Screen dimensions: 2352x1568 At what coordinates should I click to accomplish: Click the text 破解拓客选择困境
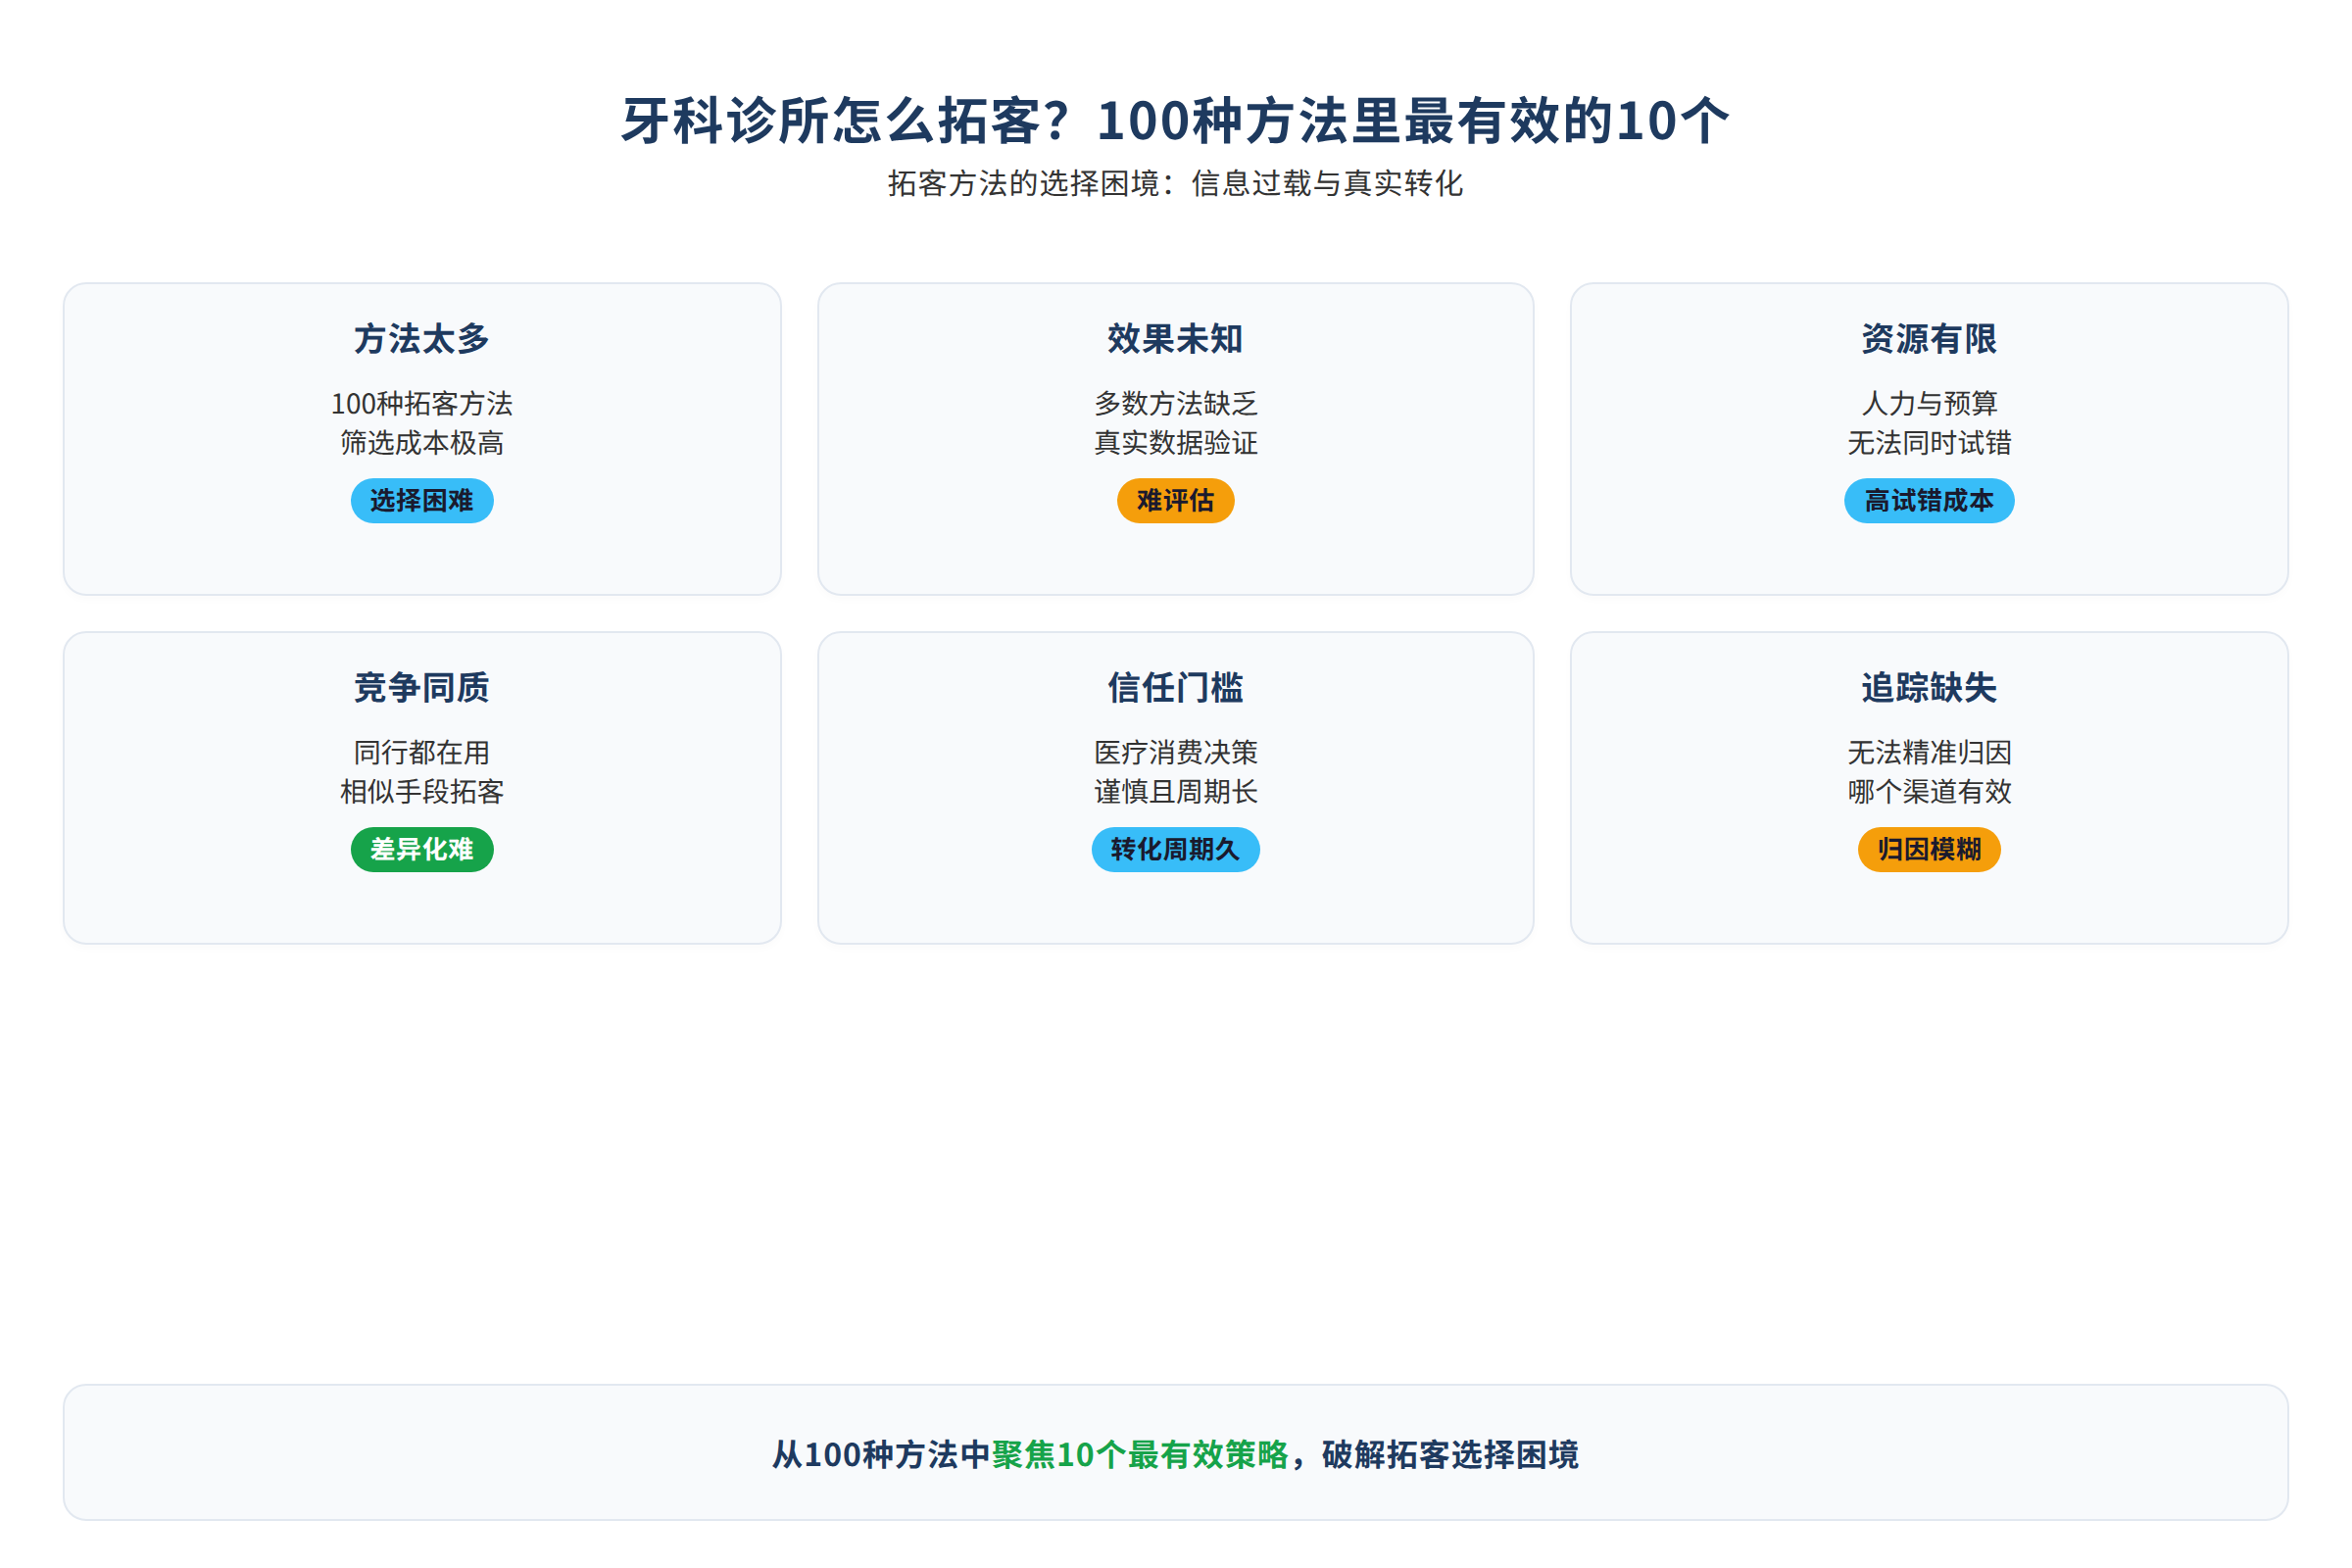pyautogui.click(x=1450, y=1455)
